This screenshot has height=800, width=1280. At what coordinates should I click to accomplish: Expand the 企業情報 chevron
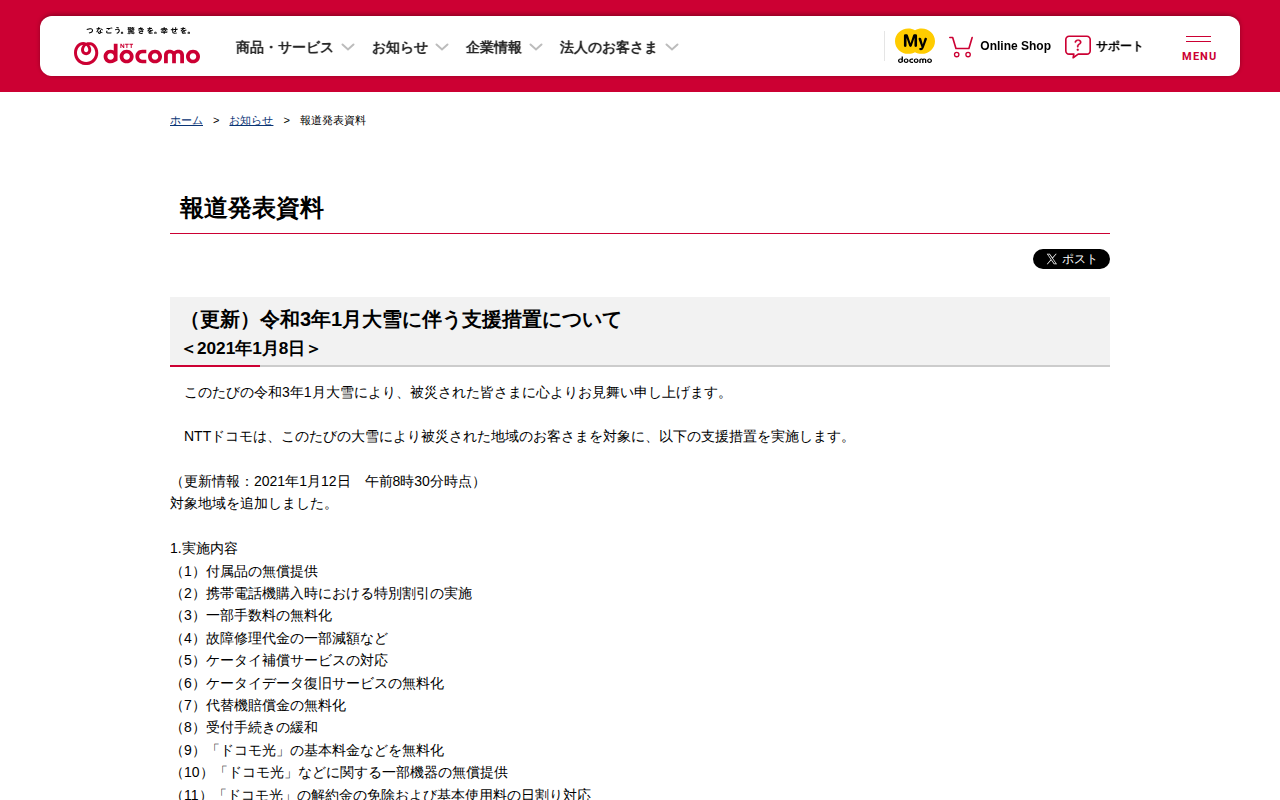(536, 47)
